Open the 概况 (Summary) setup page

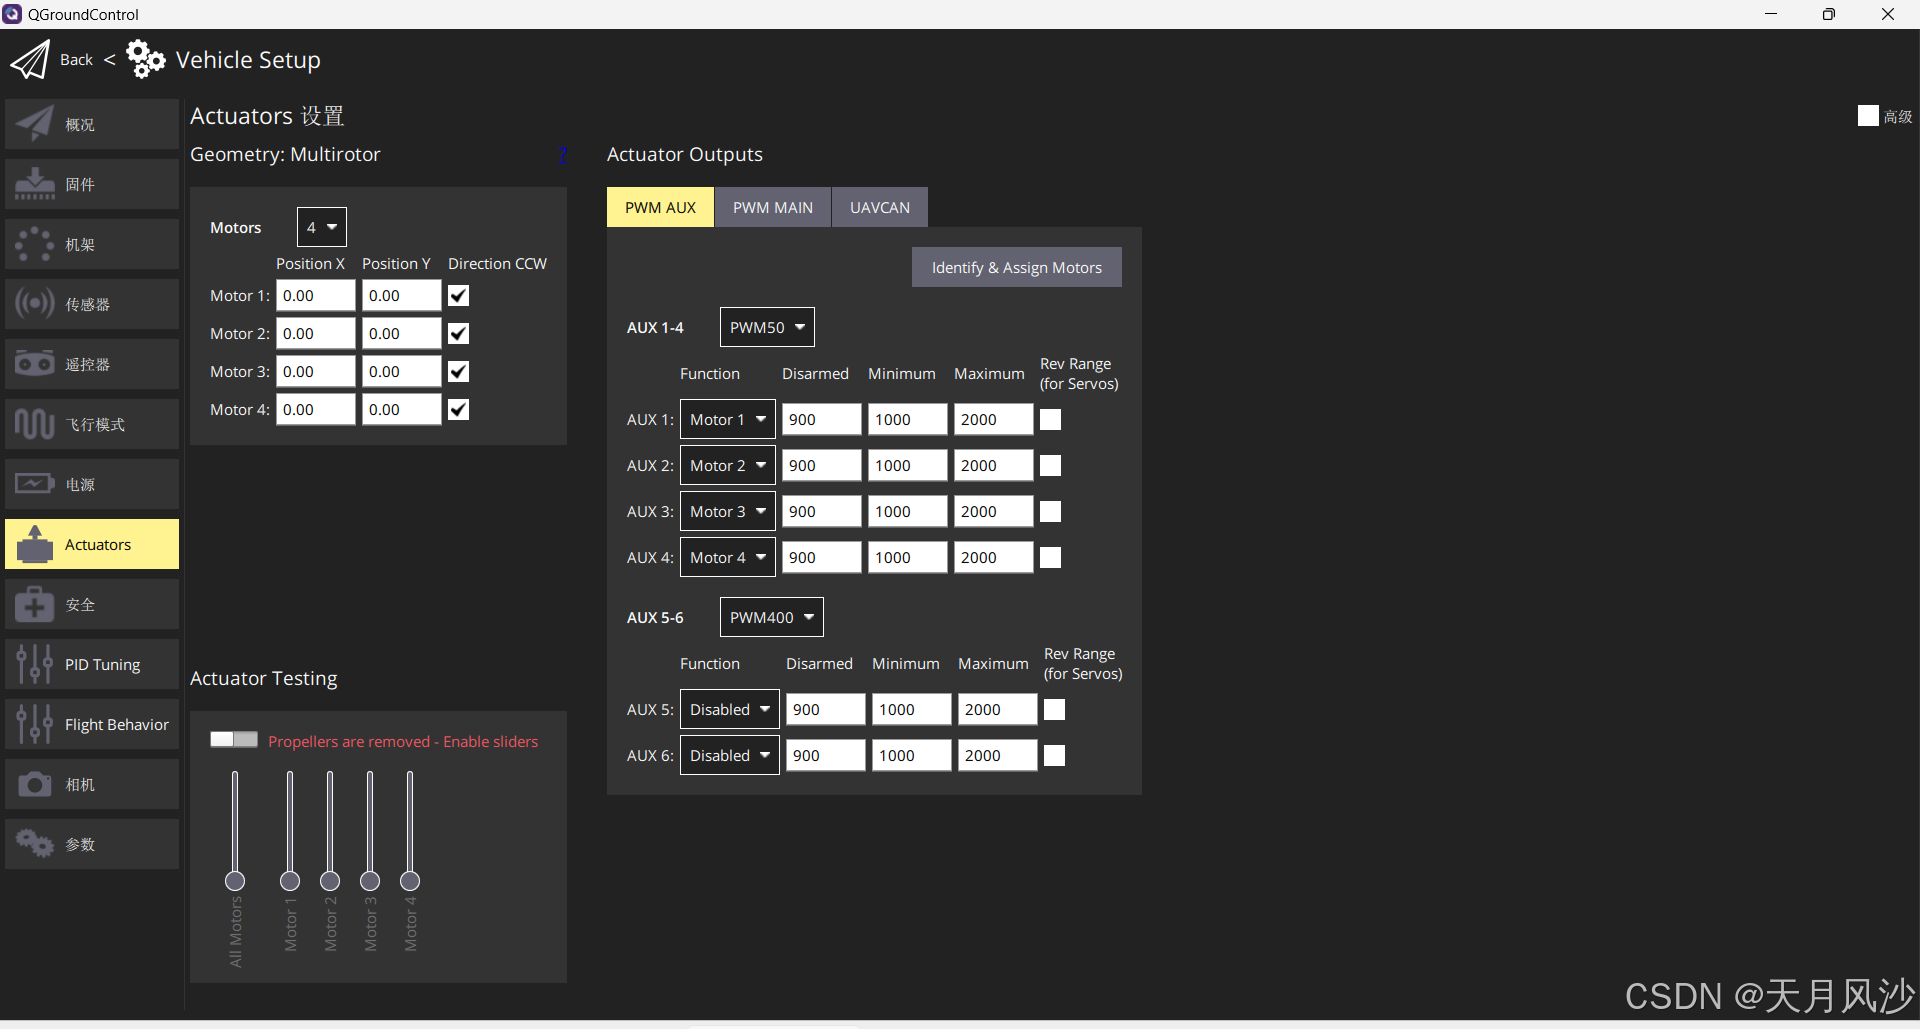[91, 123]
